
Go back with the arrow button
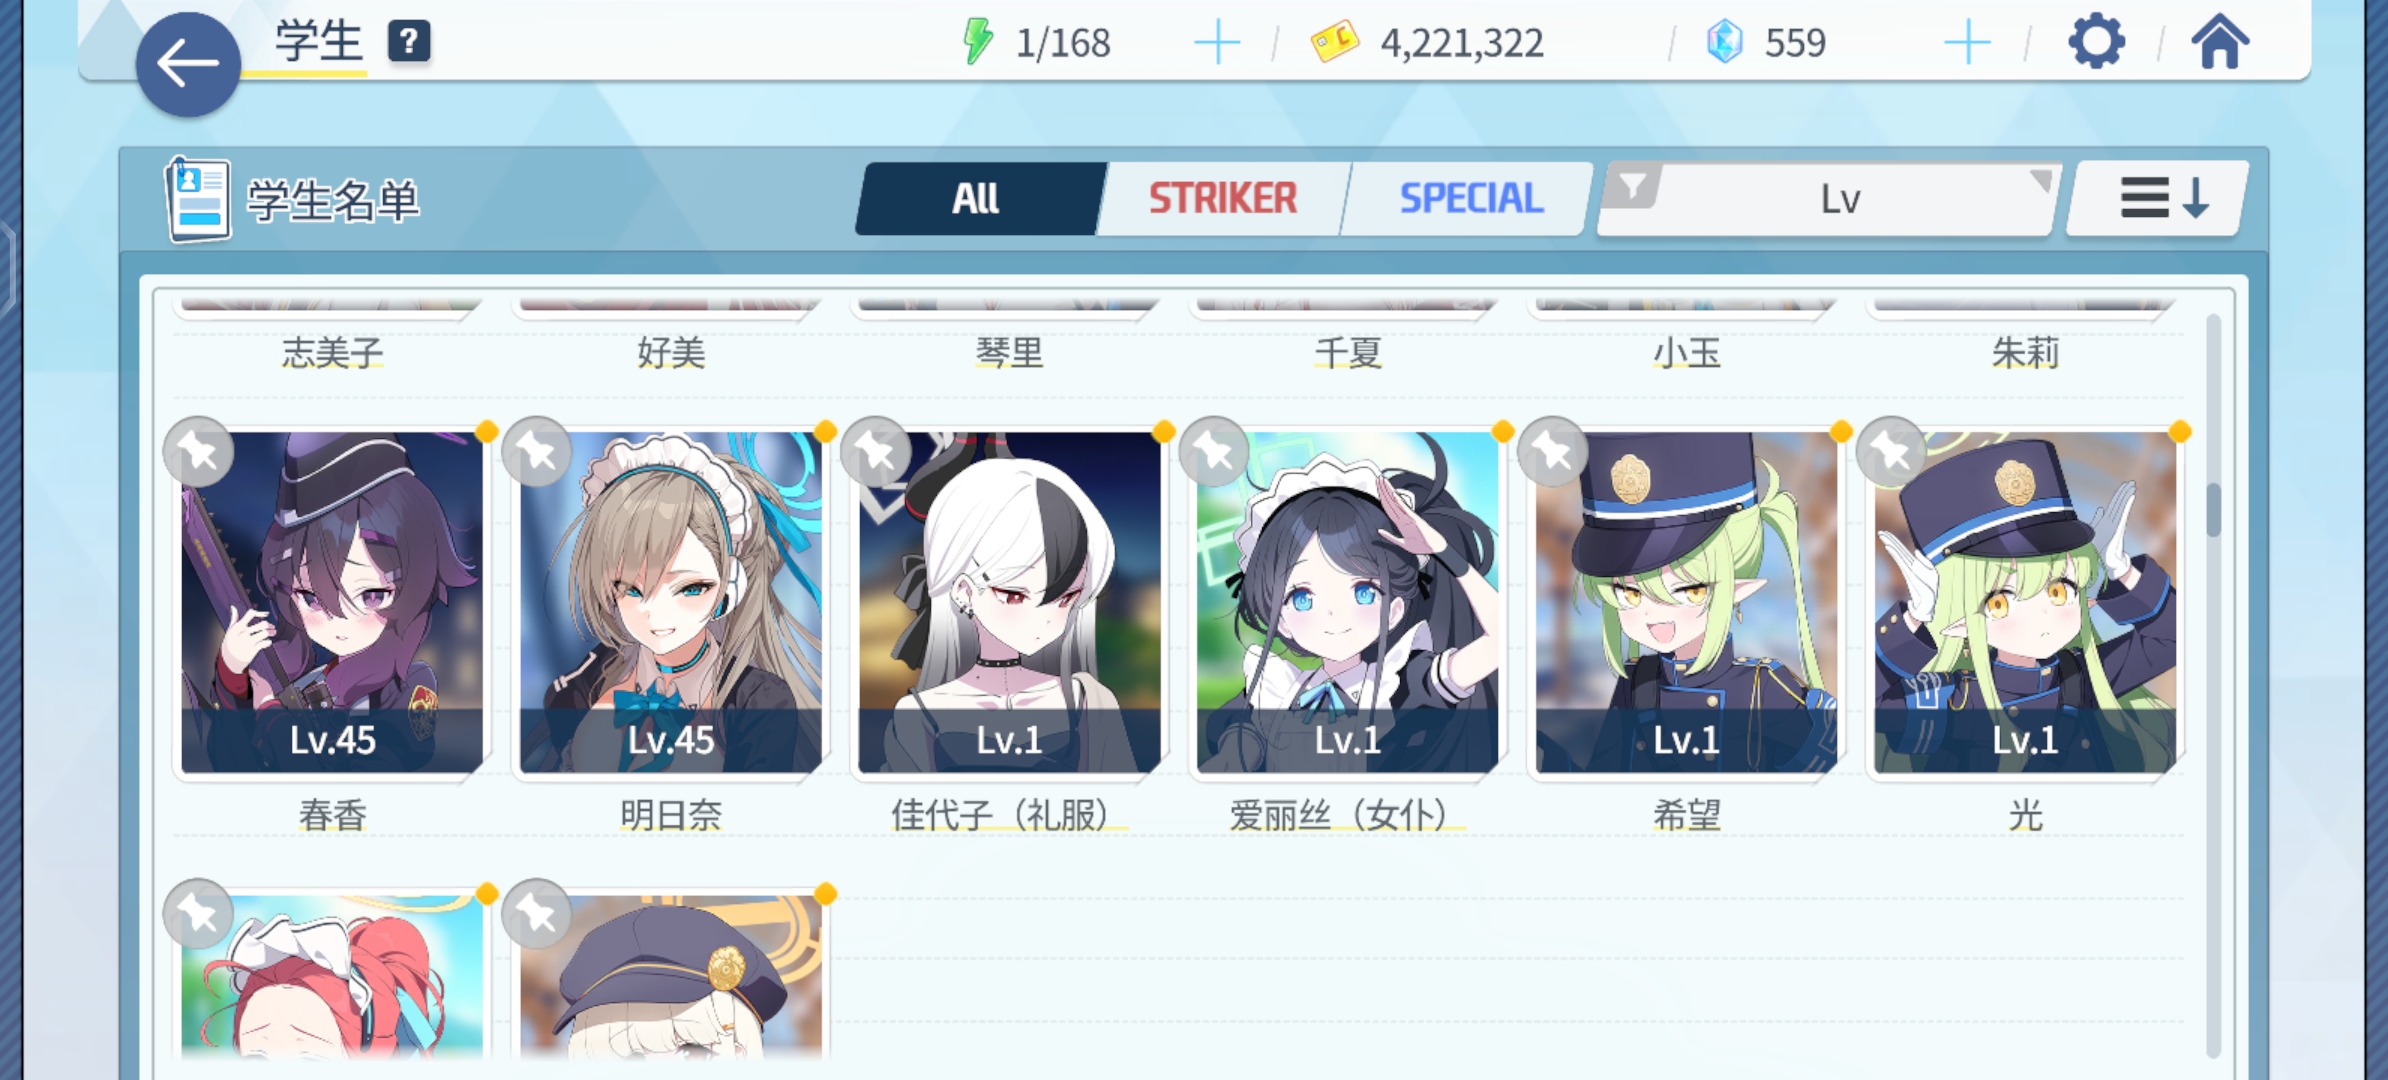coord(188,65)
